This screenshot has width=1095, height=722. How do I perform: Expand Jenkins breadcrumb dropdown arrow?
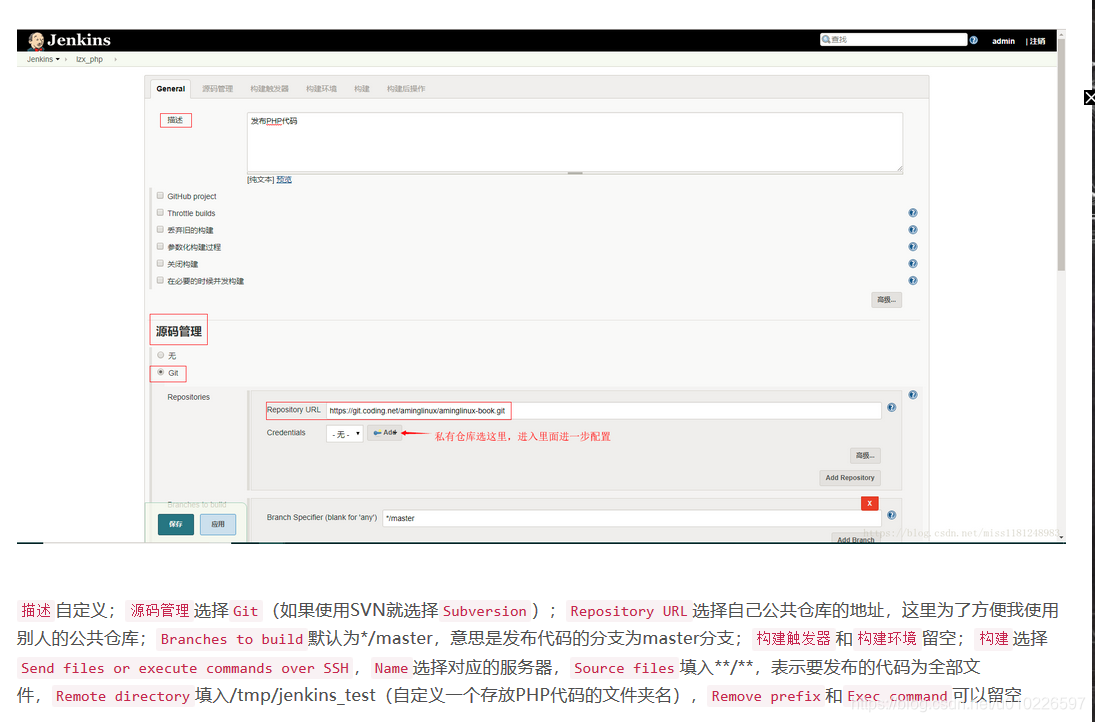click(x=57, y=59)
